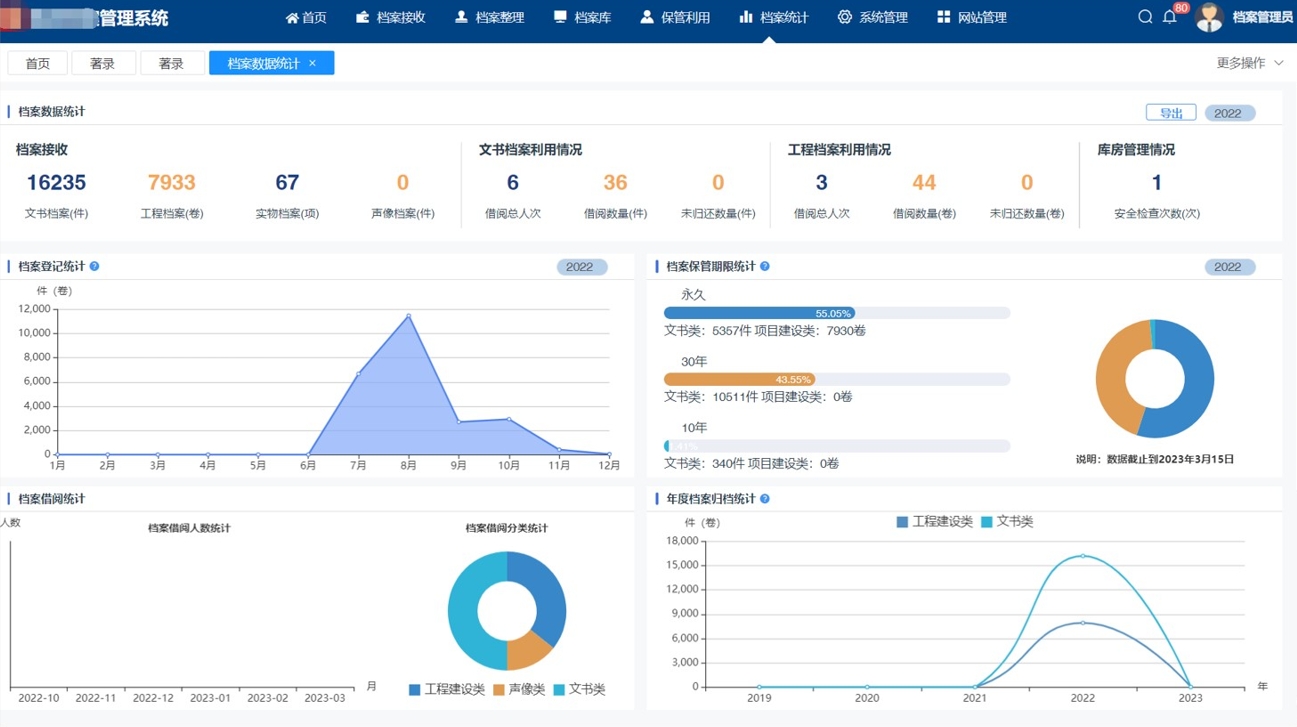Viewport: 1297px width, 727px height.
Task: Click the 系统管理 gear icon
Action: click(845, 17)
